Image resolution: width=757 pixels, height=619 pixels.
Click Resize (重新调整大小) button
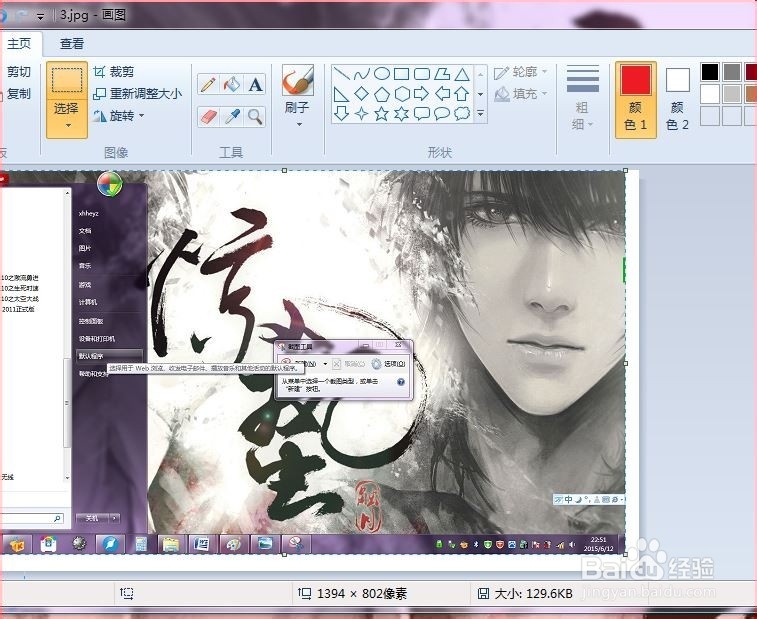click(138, 94)
